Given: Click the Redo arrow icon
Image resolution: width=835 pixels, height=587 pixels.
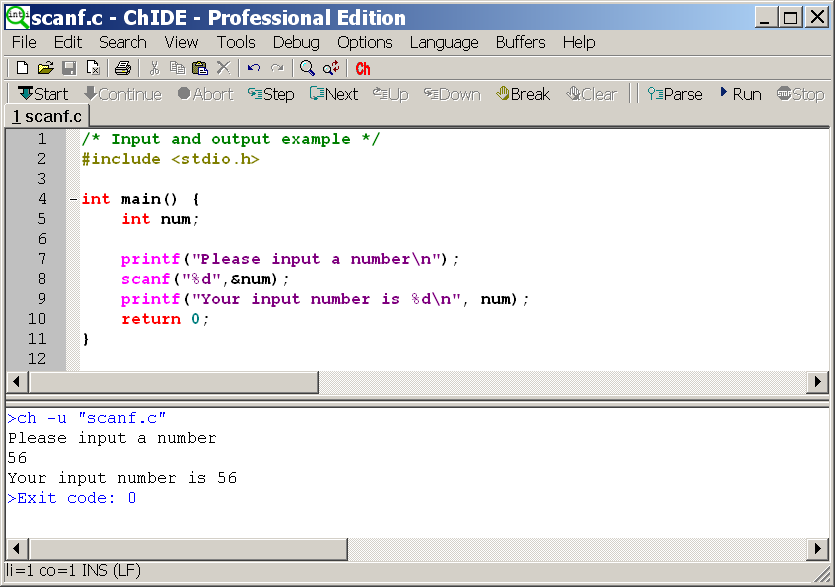Looking at the screenshot, I should click(x=277, y=68).
